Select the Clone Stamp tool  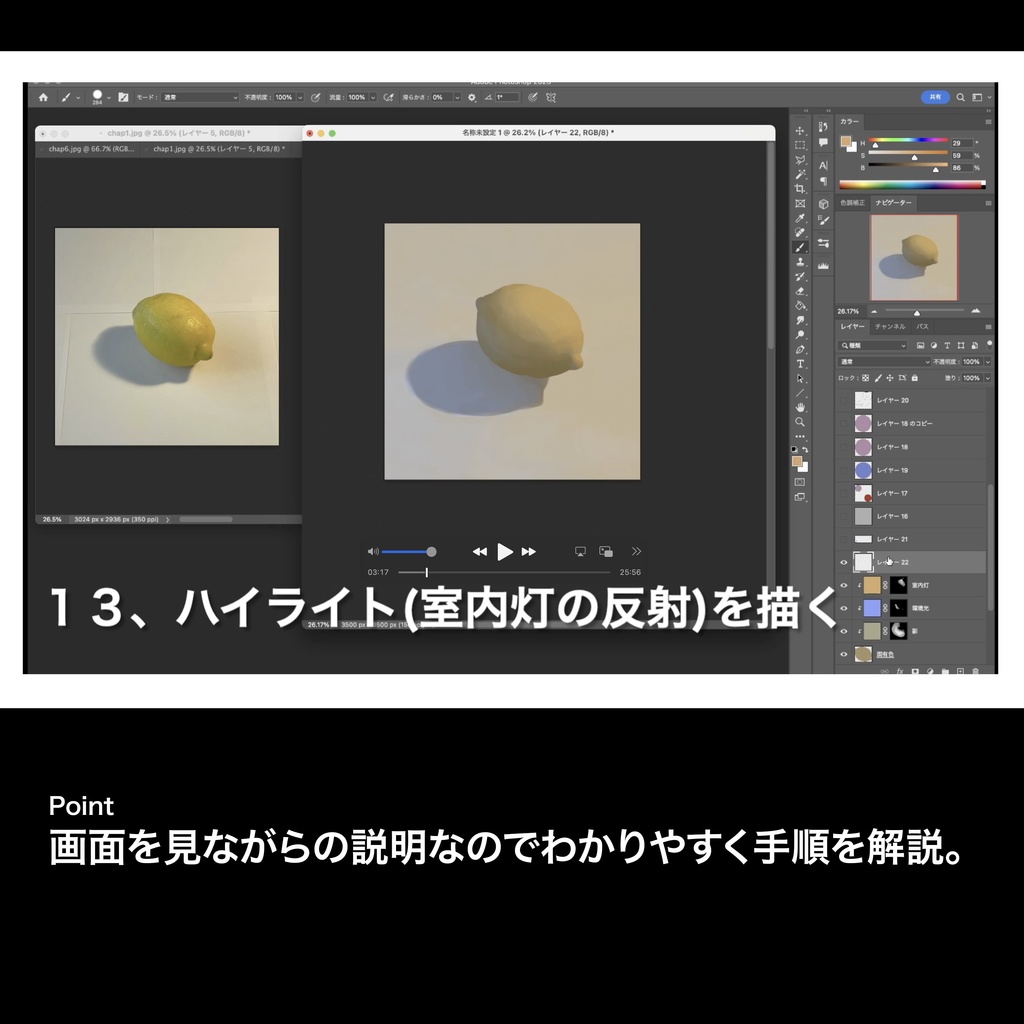(801, 259)
